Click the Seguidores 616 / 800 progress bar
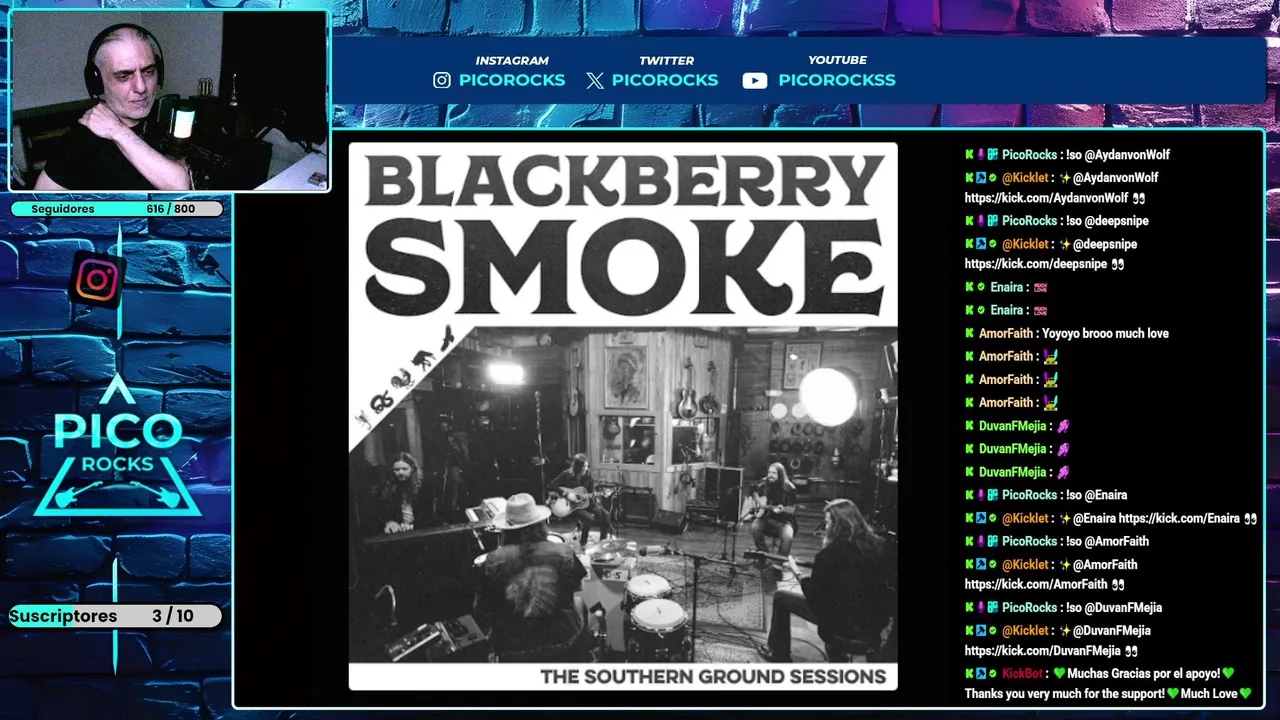 click(116, 209)
